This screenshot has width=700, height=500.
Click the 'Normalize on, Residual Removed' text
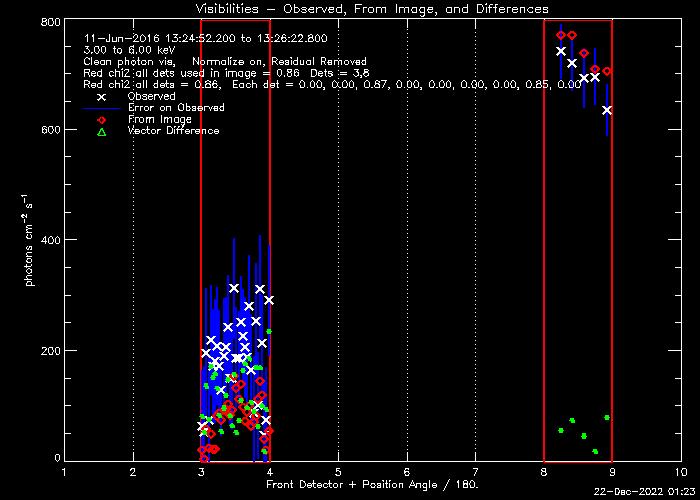(279, 62)
